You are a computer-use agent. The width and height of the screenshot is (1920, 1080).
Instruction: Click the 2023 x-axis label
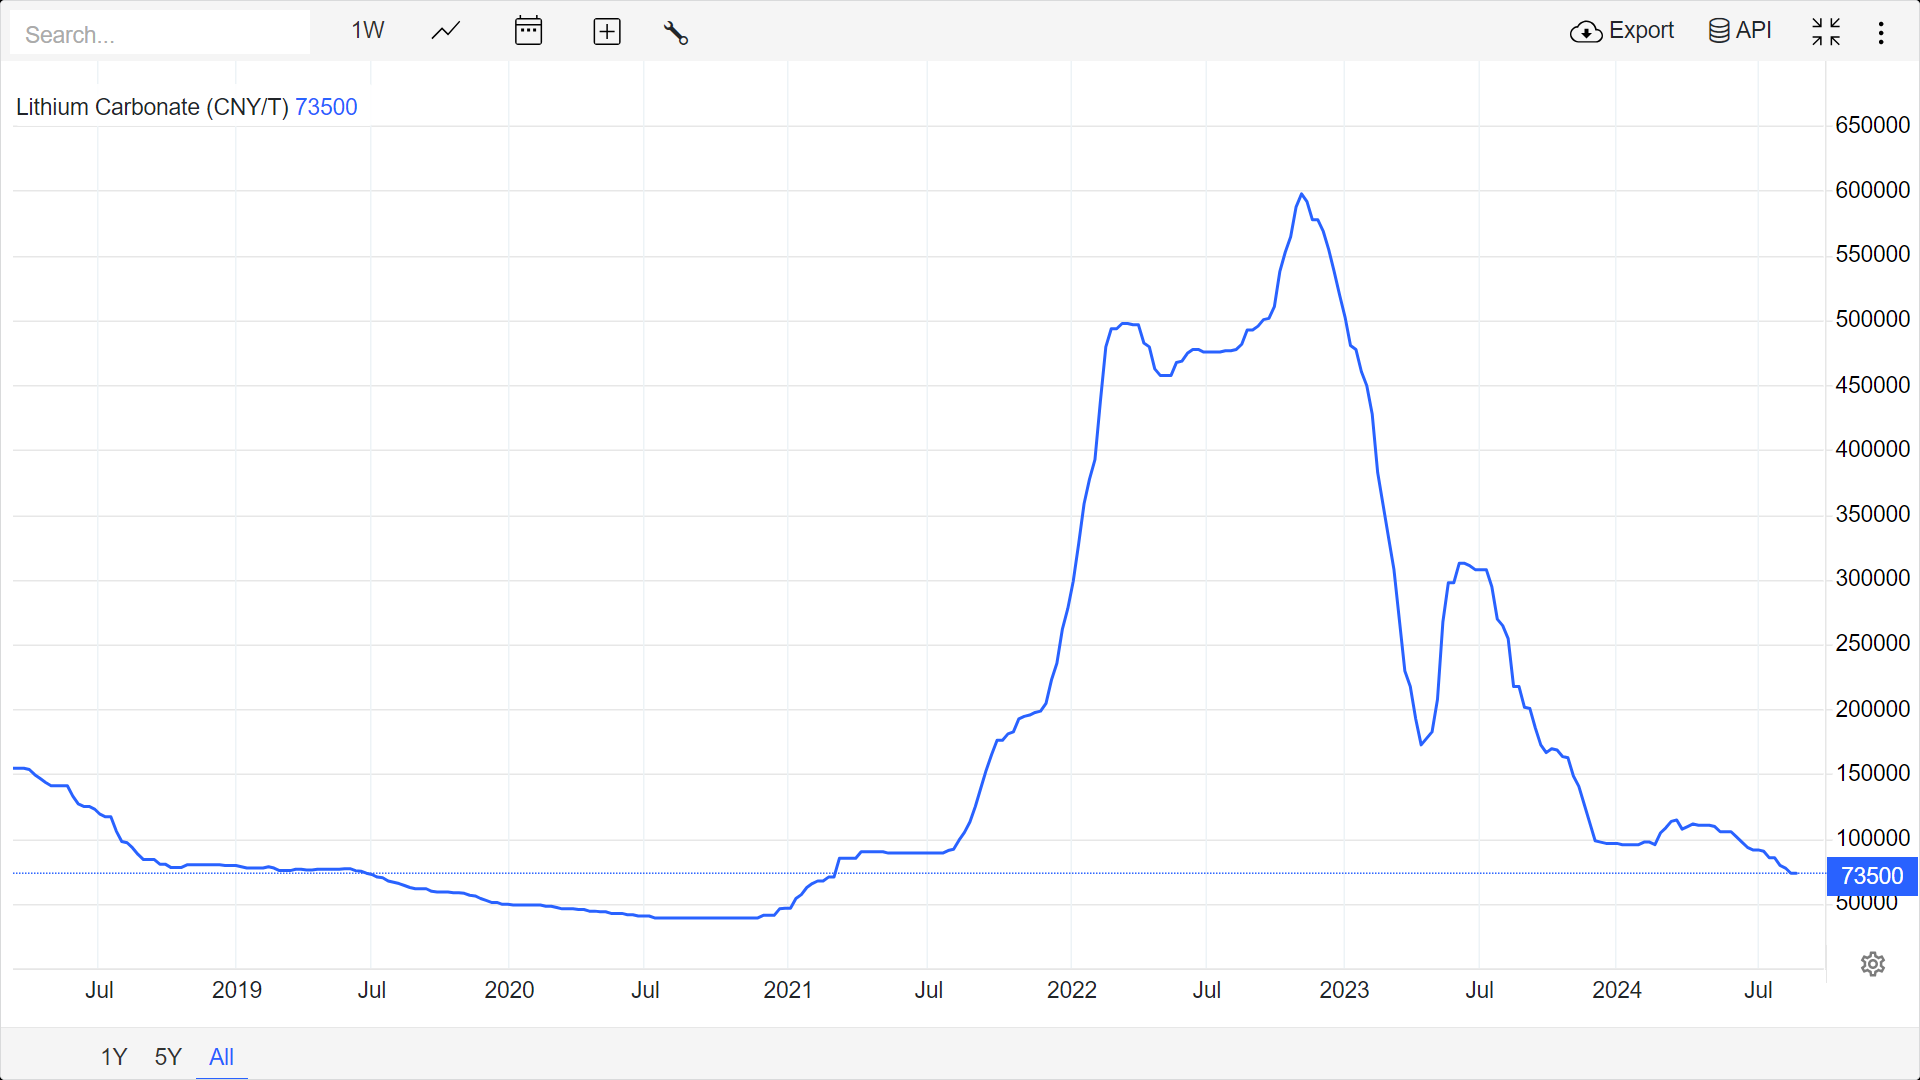click(1343, 990)
